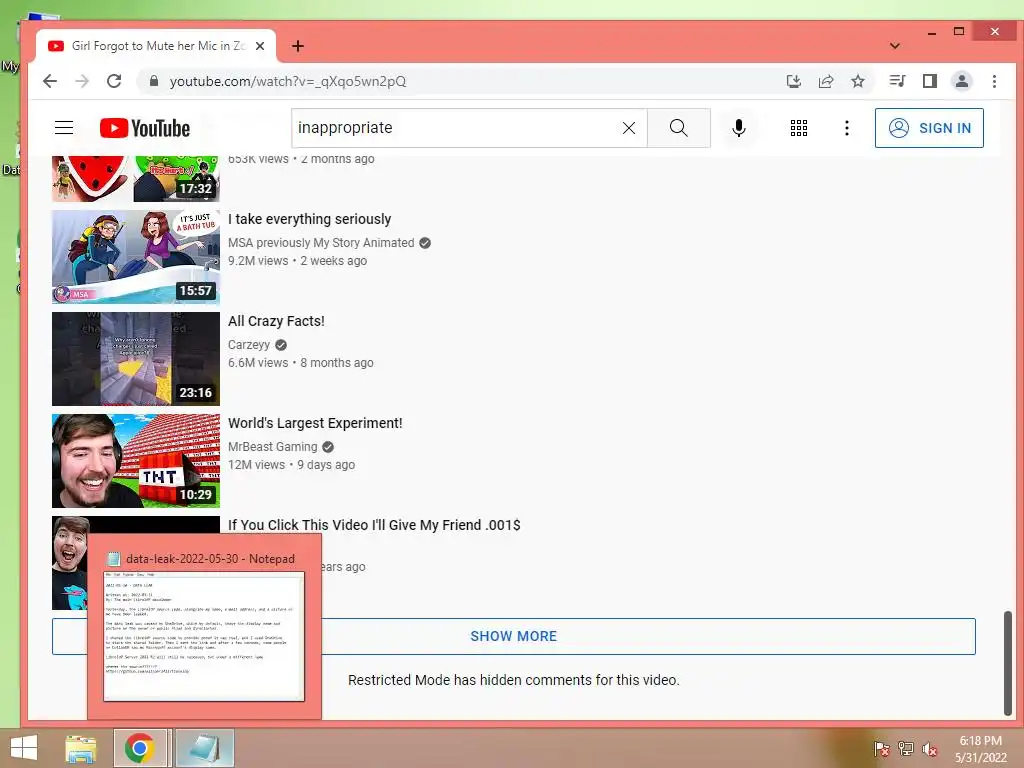
Task: Open the media control icon in Chrome
Action: point(897,81)
